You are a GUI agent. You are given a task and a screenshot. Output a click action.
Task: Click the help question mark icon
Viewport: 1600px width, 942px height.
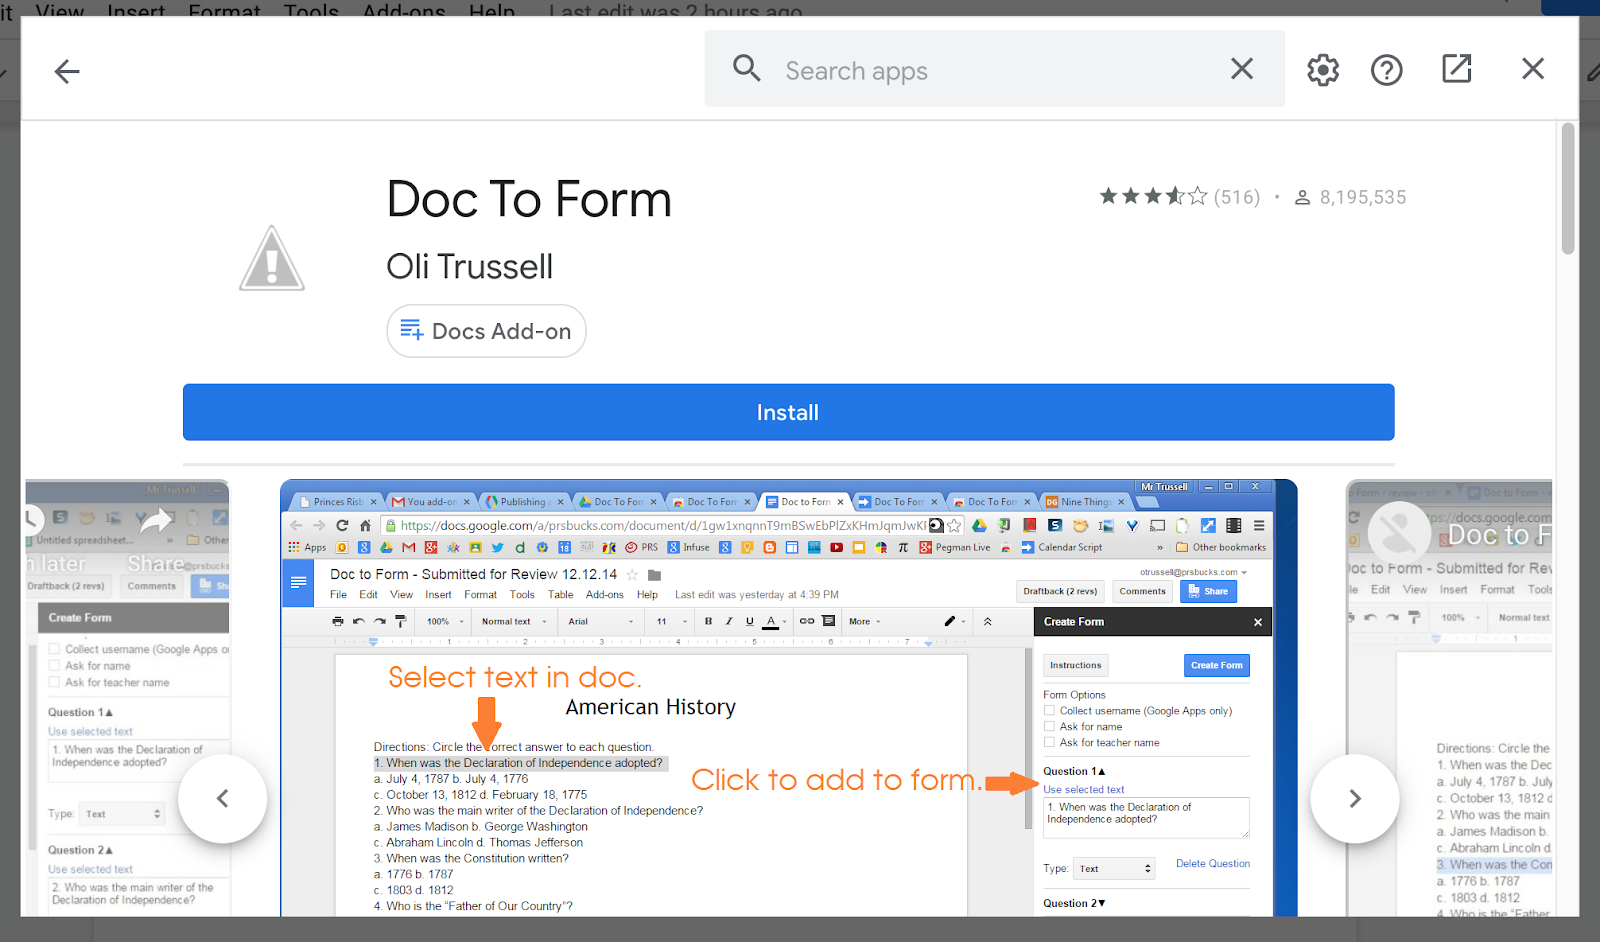1387,70
